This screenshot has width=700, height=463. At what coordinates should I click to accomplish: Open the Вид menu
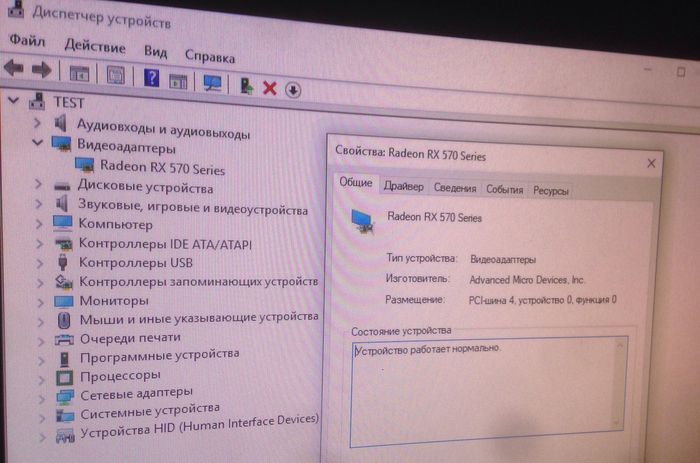[155, 51]
